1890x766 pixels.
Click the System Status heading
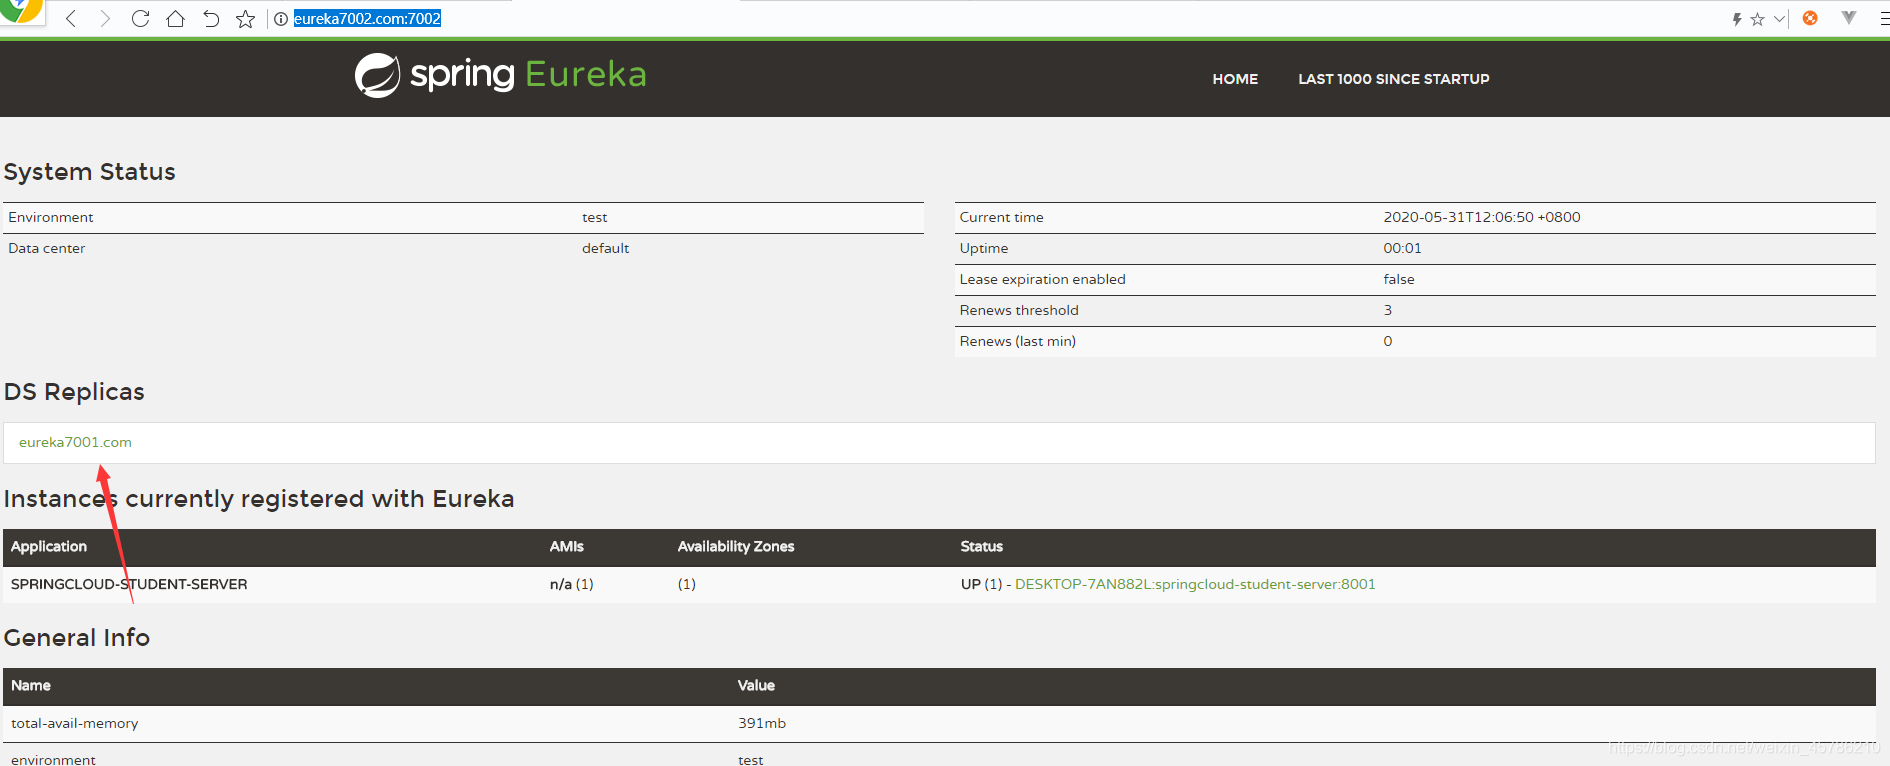(x=90, y=172)
